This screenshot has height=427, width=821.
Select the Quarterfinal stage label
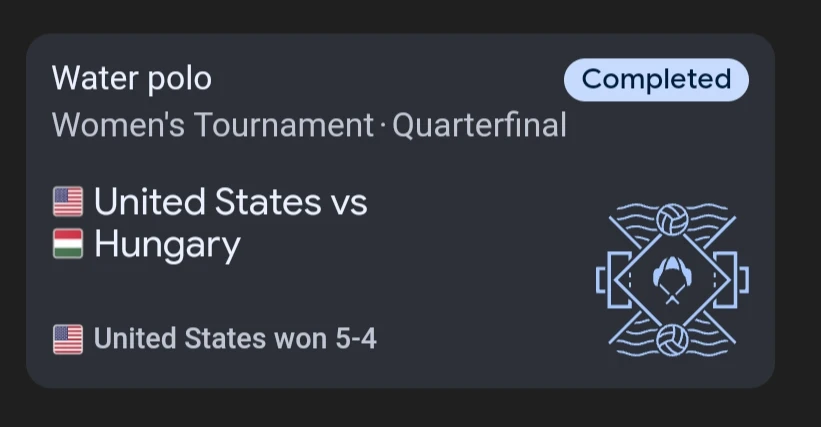tap(479, 126)
